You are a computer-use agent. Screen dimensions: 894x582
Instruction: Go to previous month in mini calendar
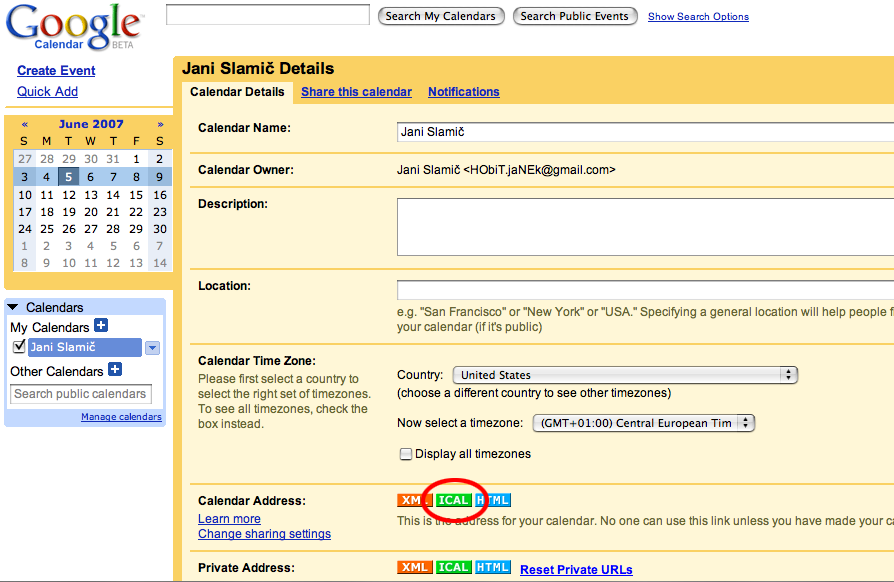24,125
